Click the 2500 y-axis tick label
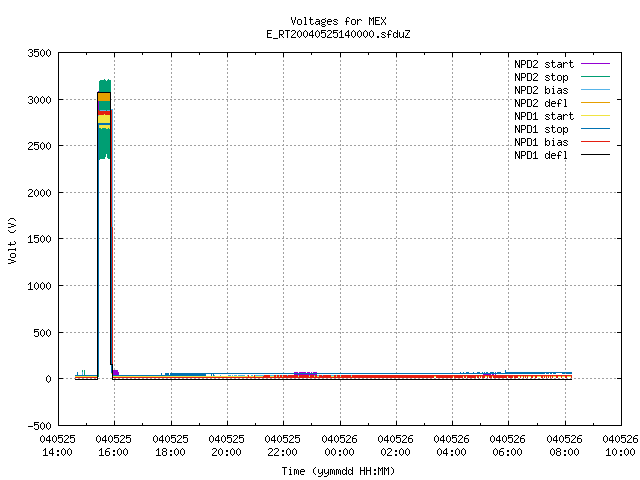Image resolution: width=640 pixels, height=480 pixels. [x=40, y=146]
